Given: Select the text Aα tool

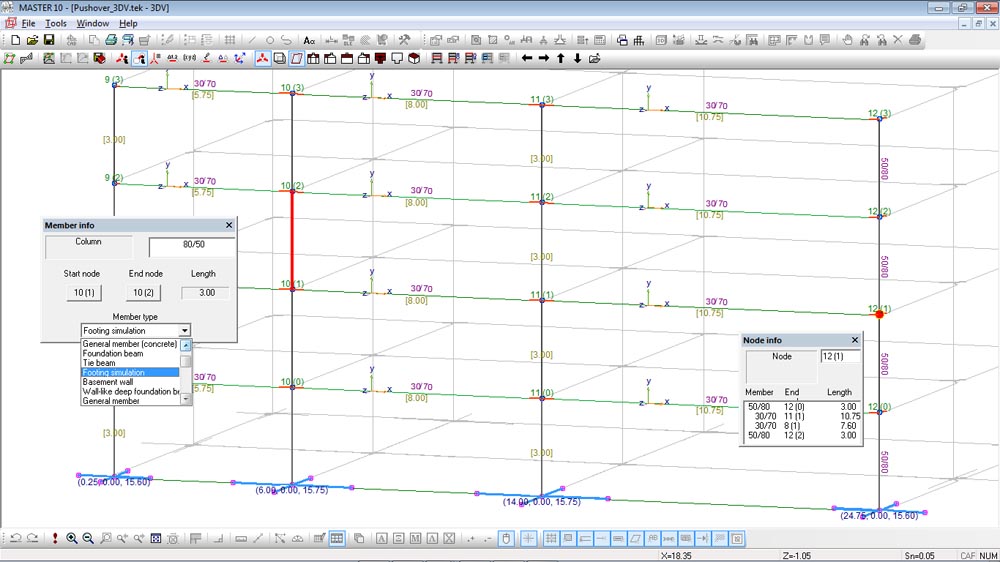Looking at the screenshot, I should click(309, 40).
